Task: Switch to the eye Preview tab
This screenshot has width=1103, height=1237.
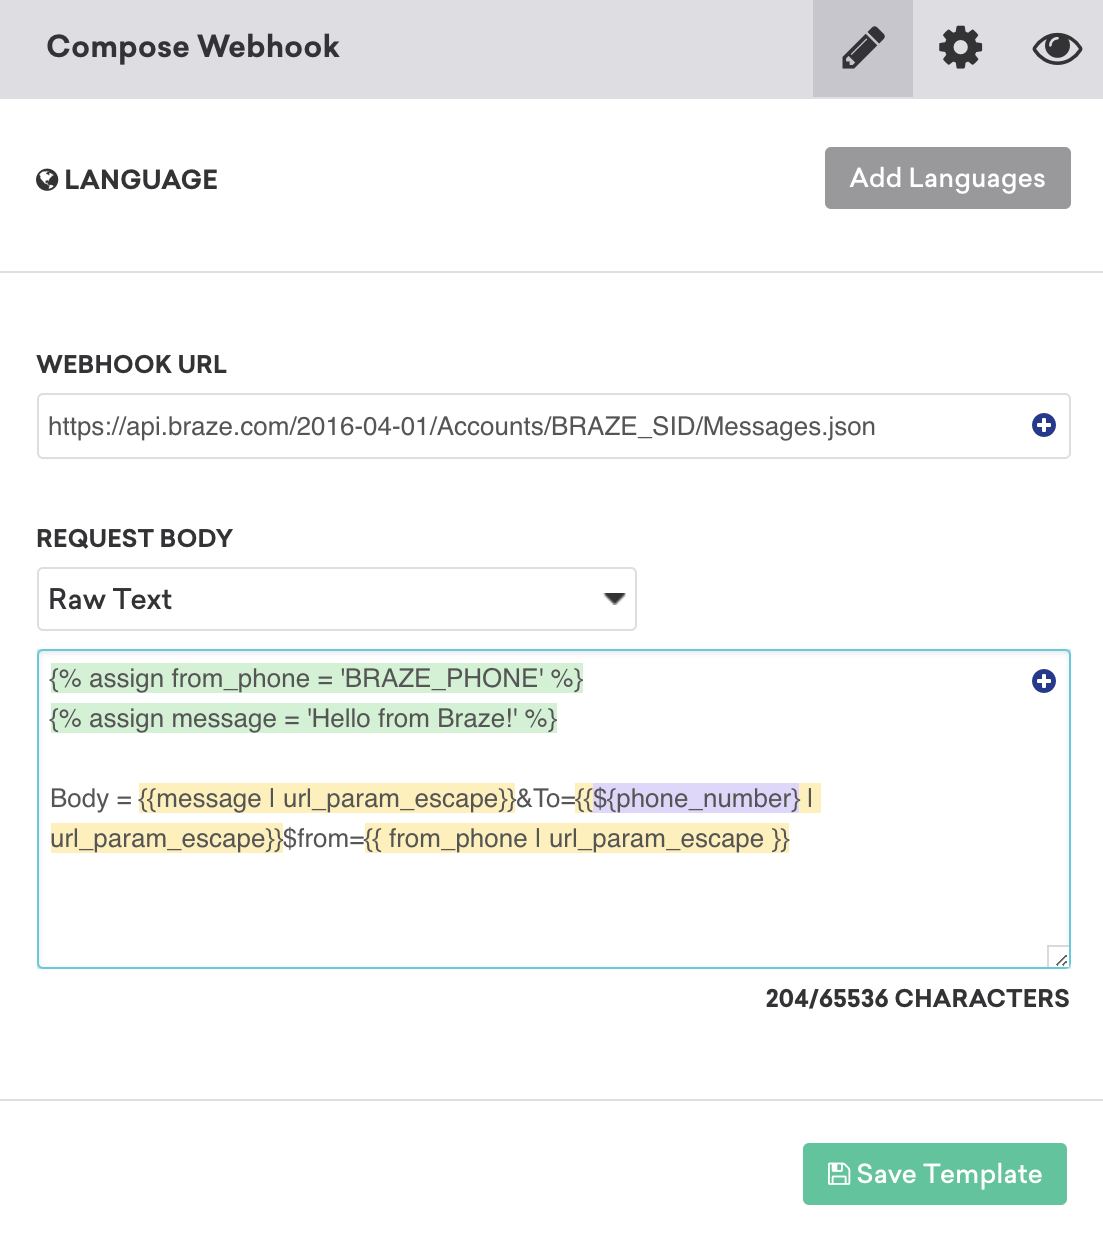Action: pyautogui.click(x=1056, y=48)
